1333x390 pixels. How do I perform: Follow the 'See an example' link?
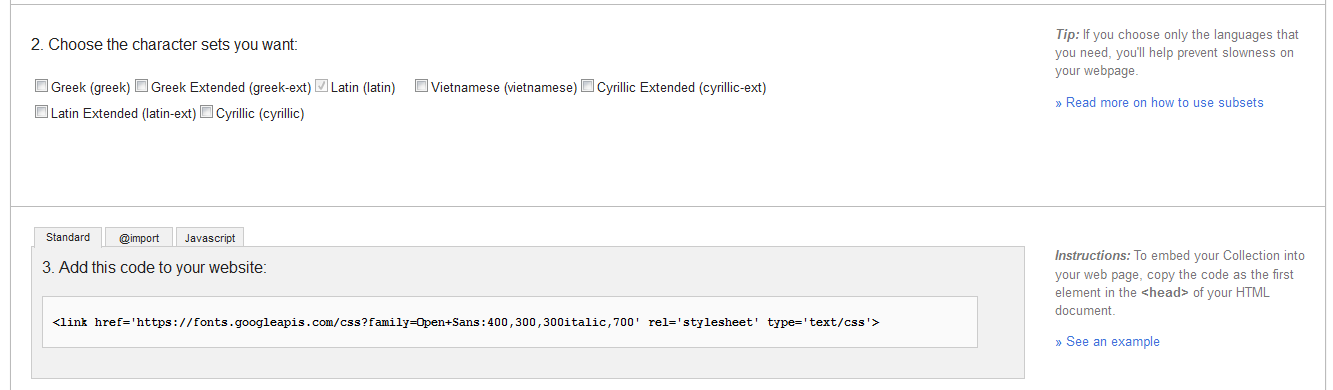tap(1107, 342)
